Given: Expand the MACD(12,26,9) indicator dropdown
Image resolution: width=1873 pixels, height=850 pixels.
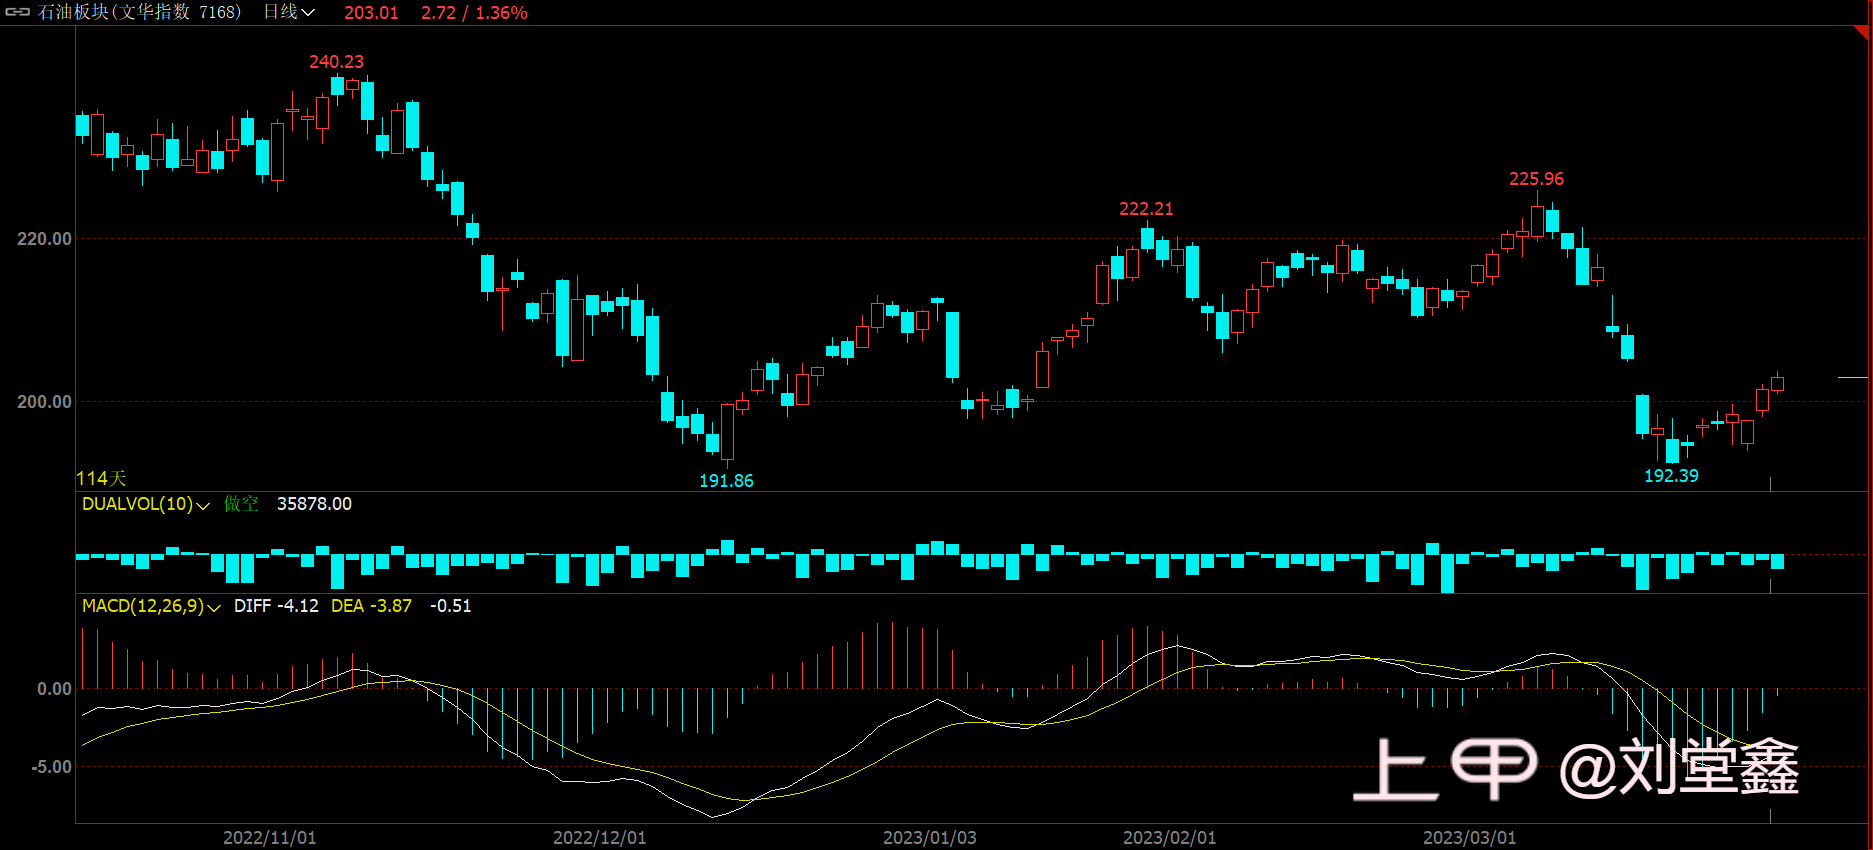Looking at the screenshot, I should 151,606.
